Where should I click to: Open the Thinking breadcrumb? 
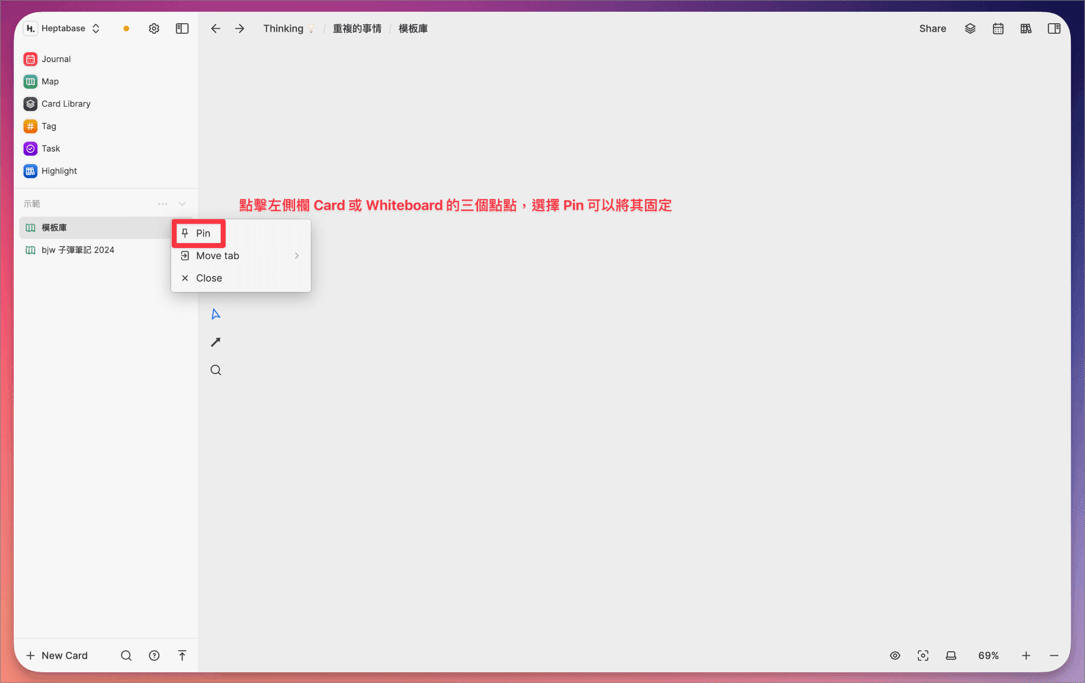(x=289, y=28)
